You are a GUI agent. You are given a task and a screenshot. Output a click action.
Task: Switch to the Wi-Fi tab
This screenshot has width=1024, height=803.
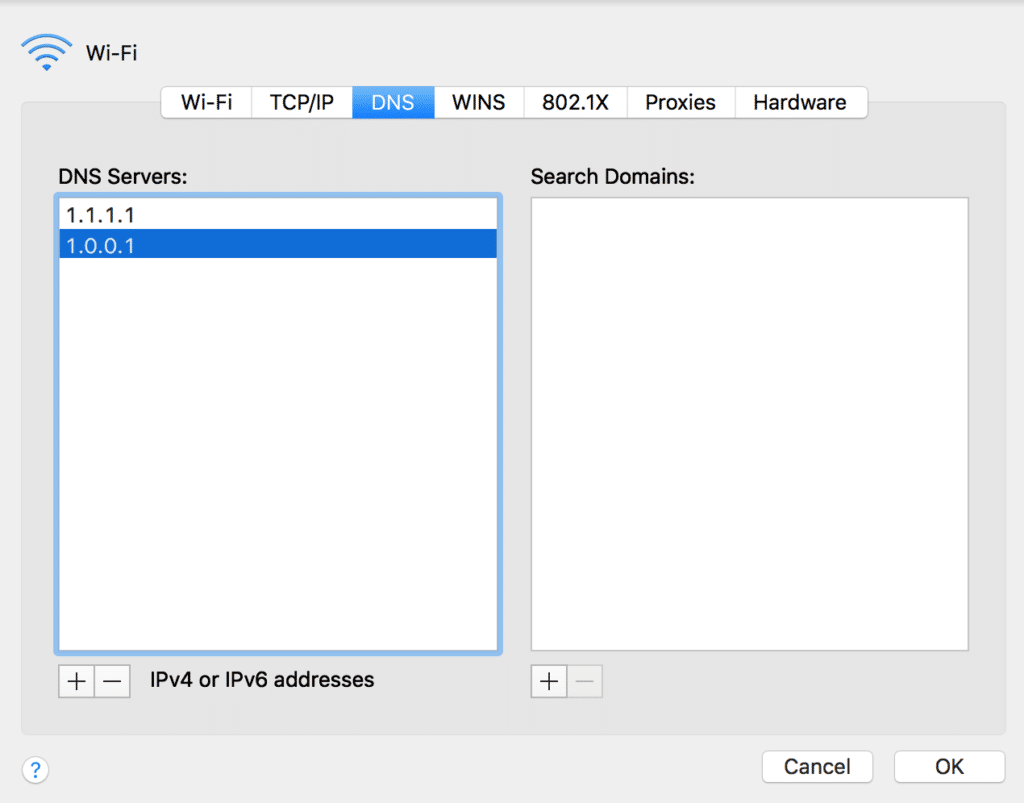click(206, 102)
